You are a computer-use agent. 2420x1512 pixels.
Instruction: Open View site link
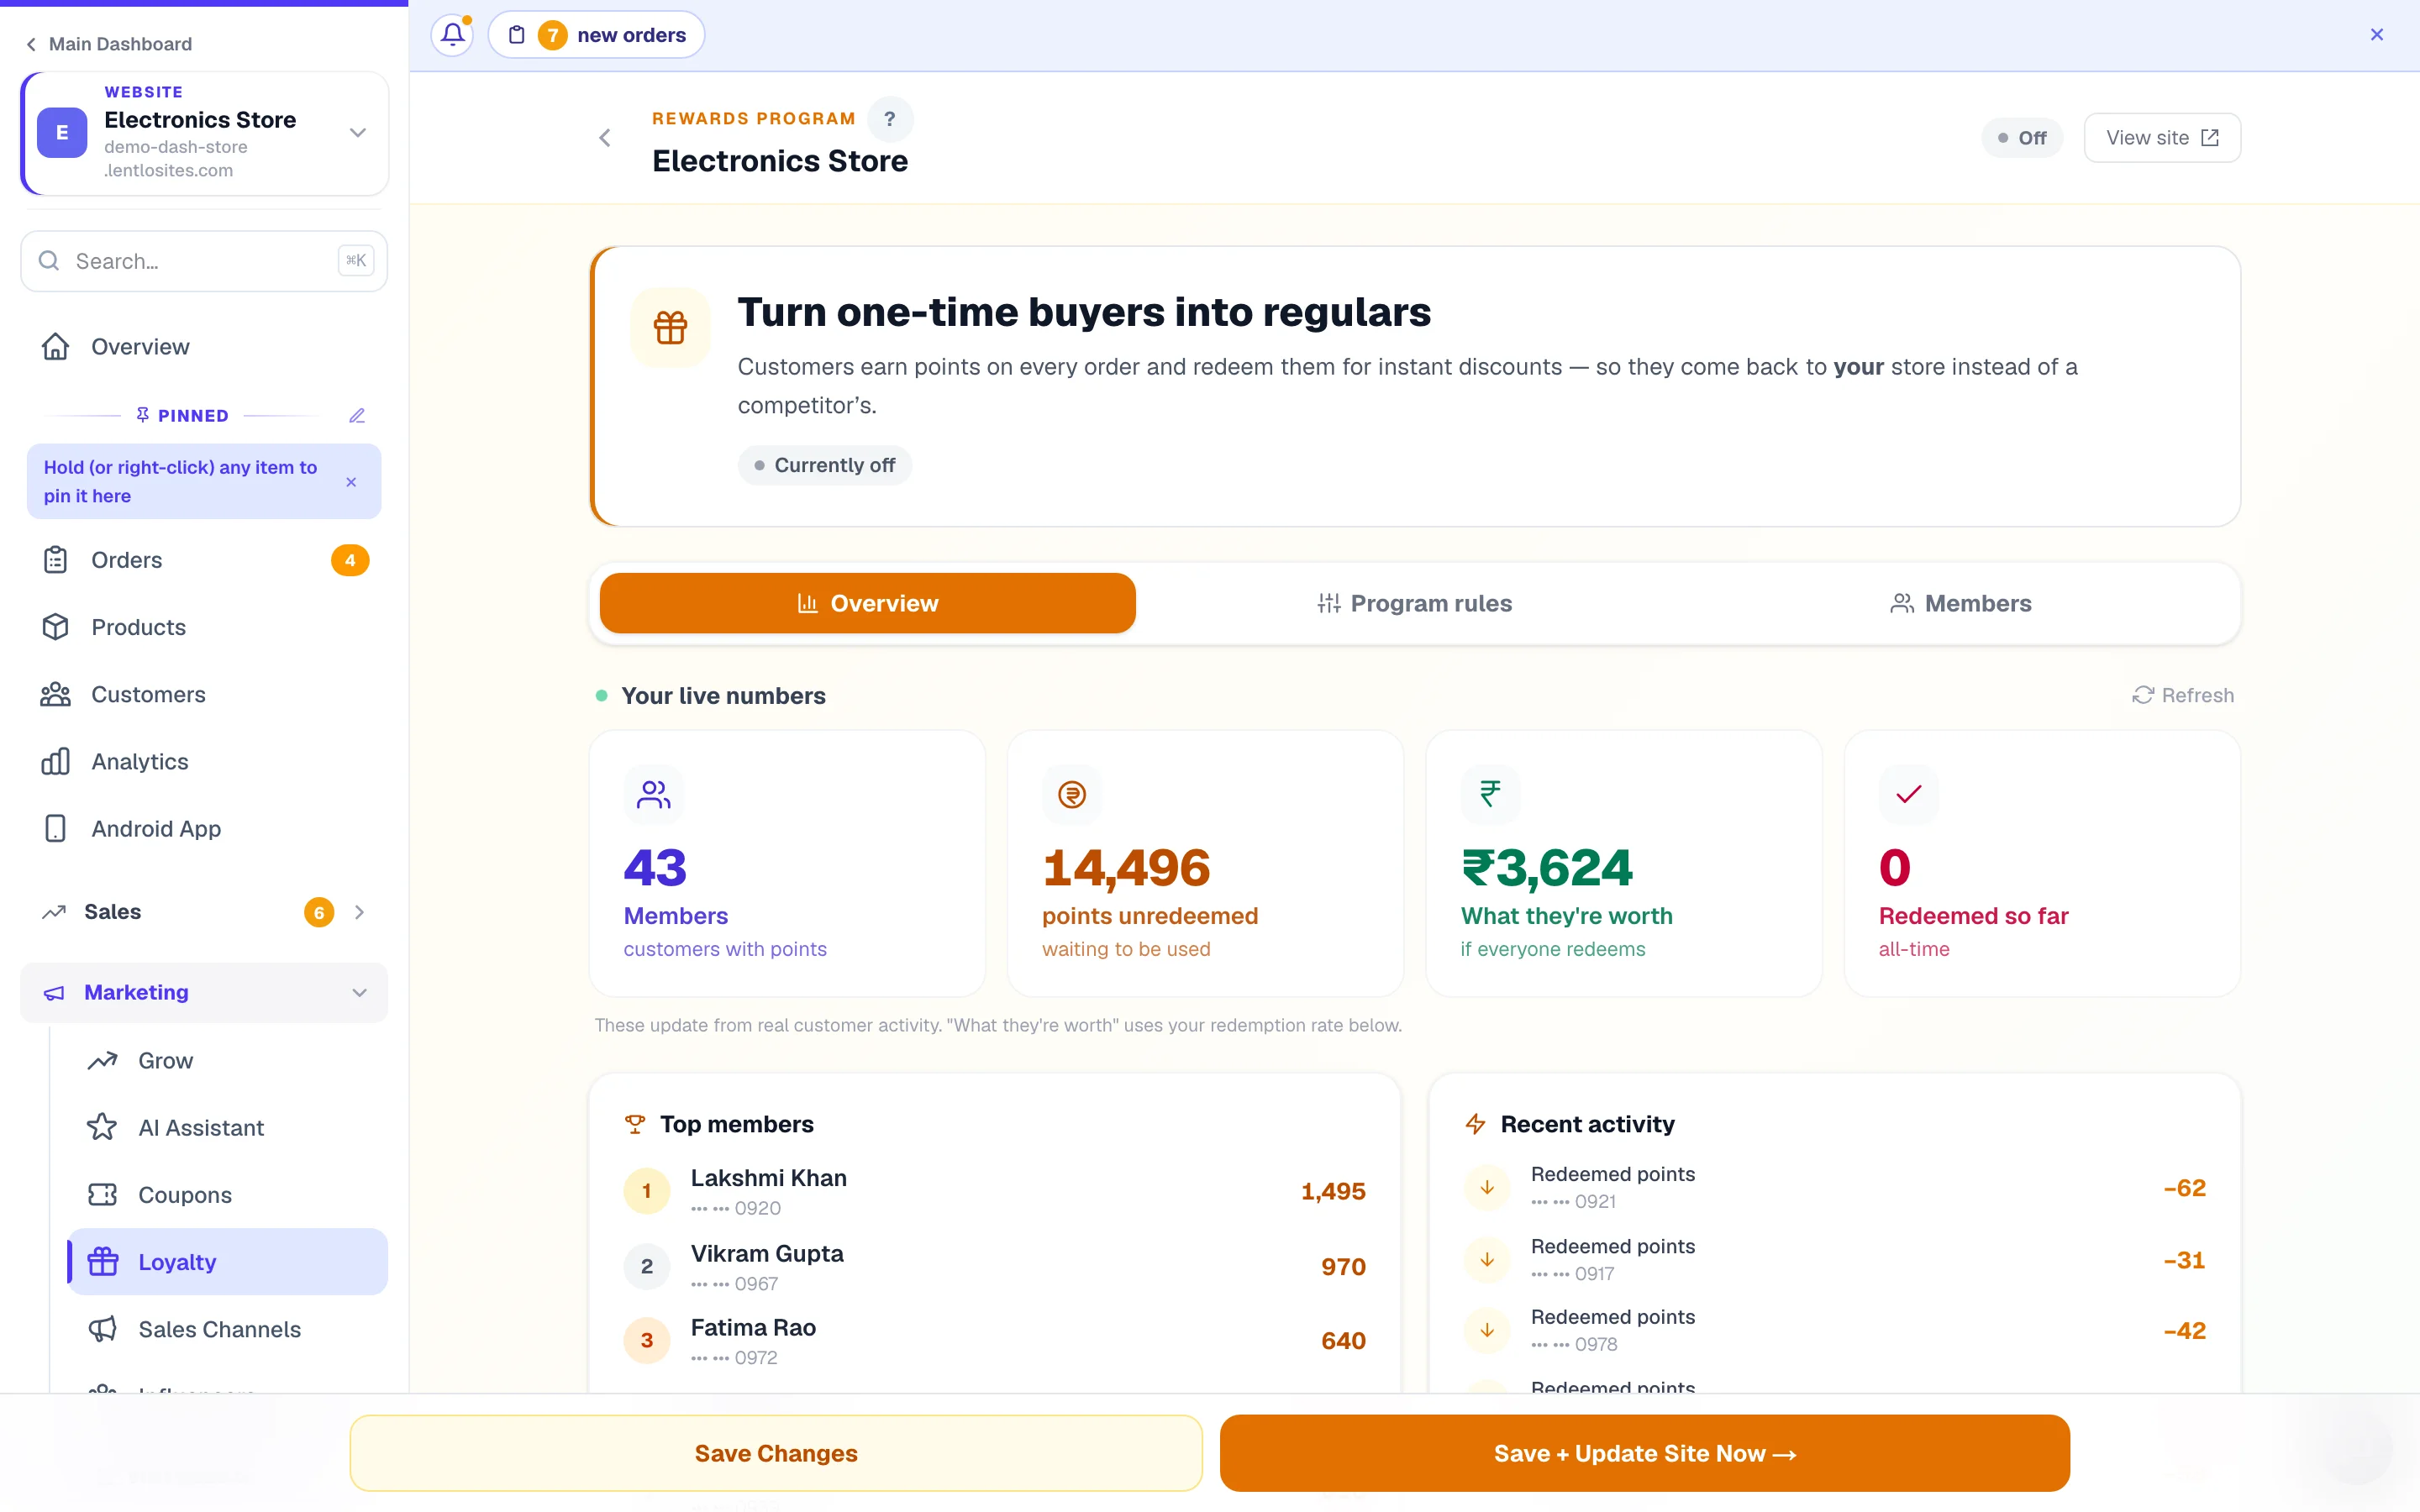[x=2162, y=138]
